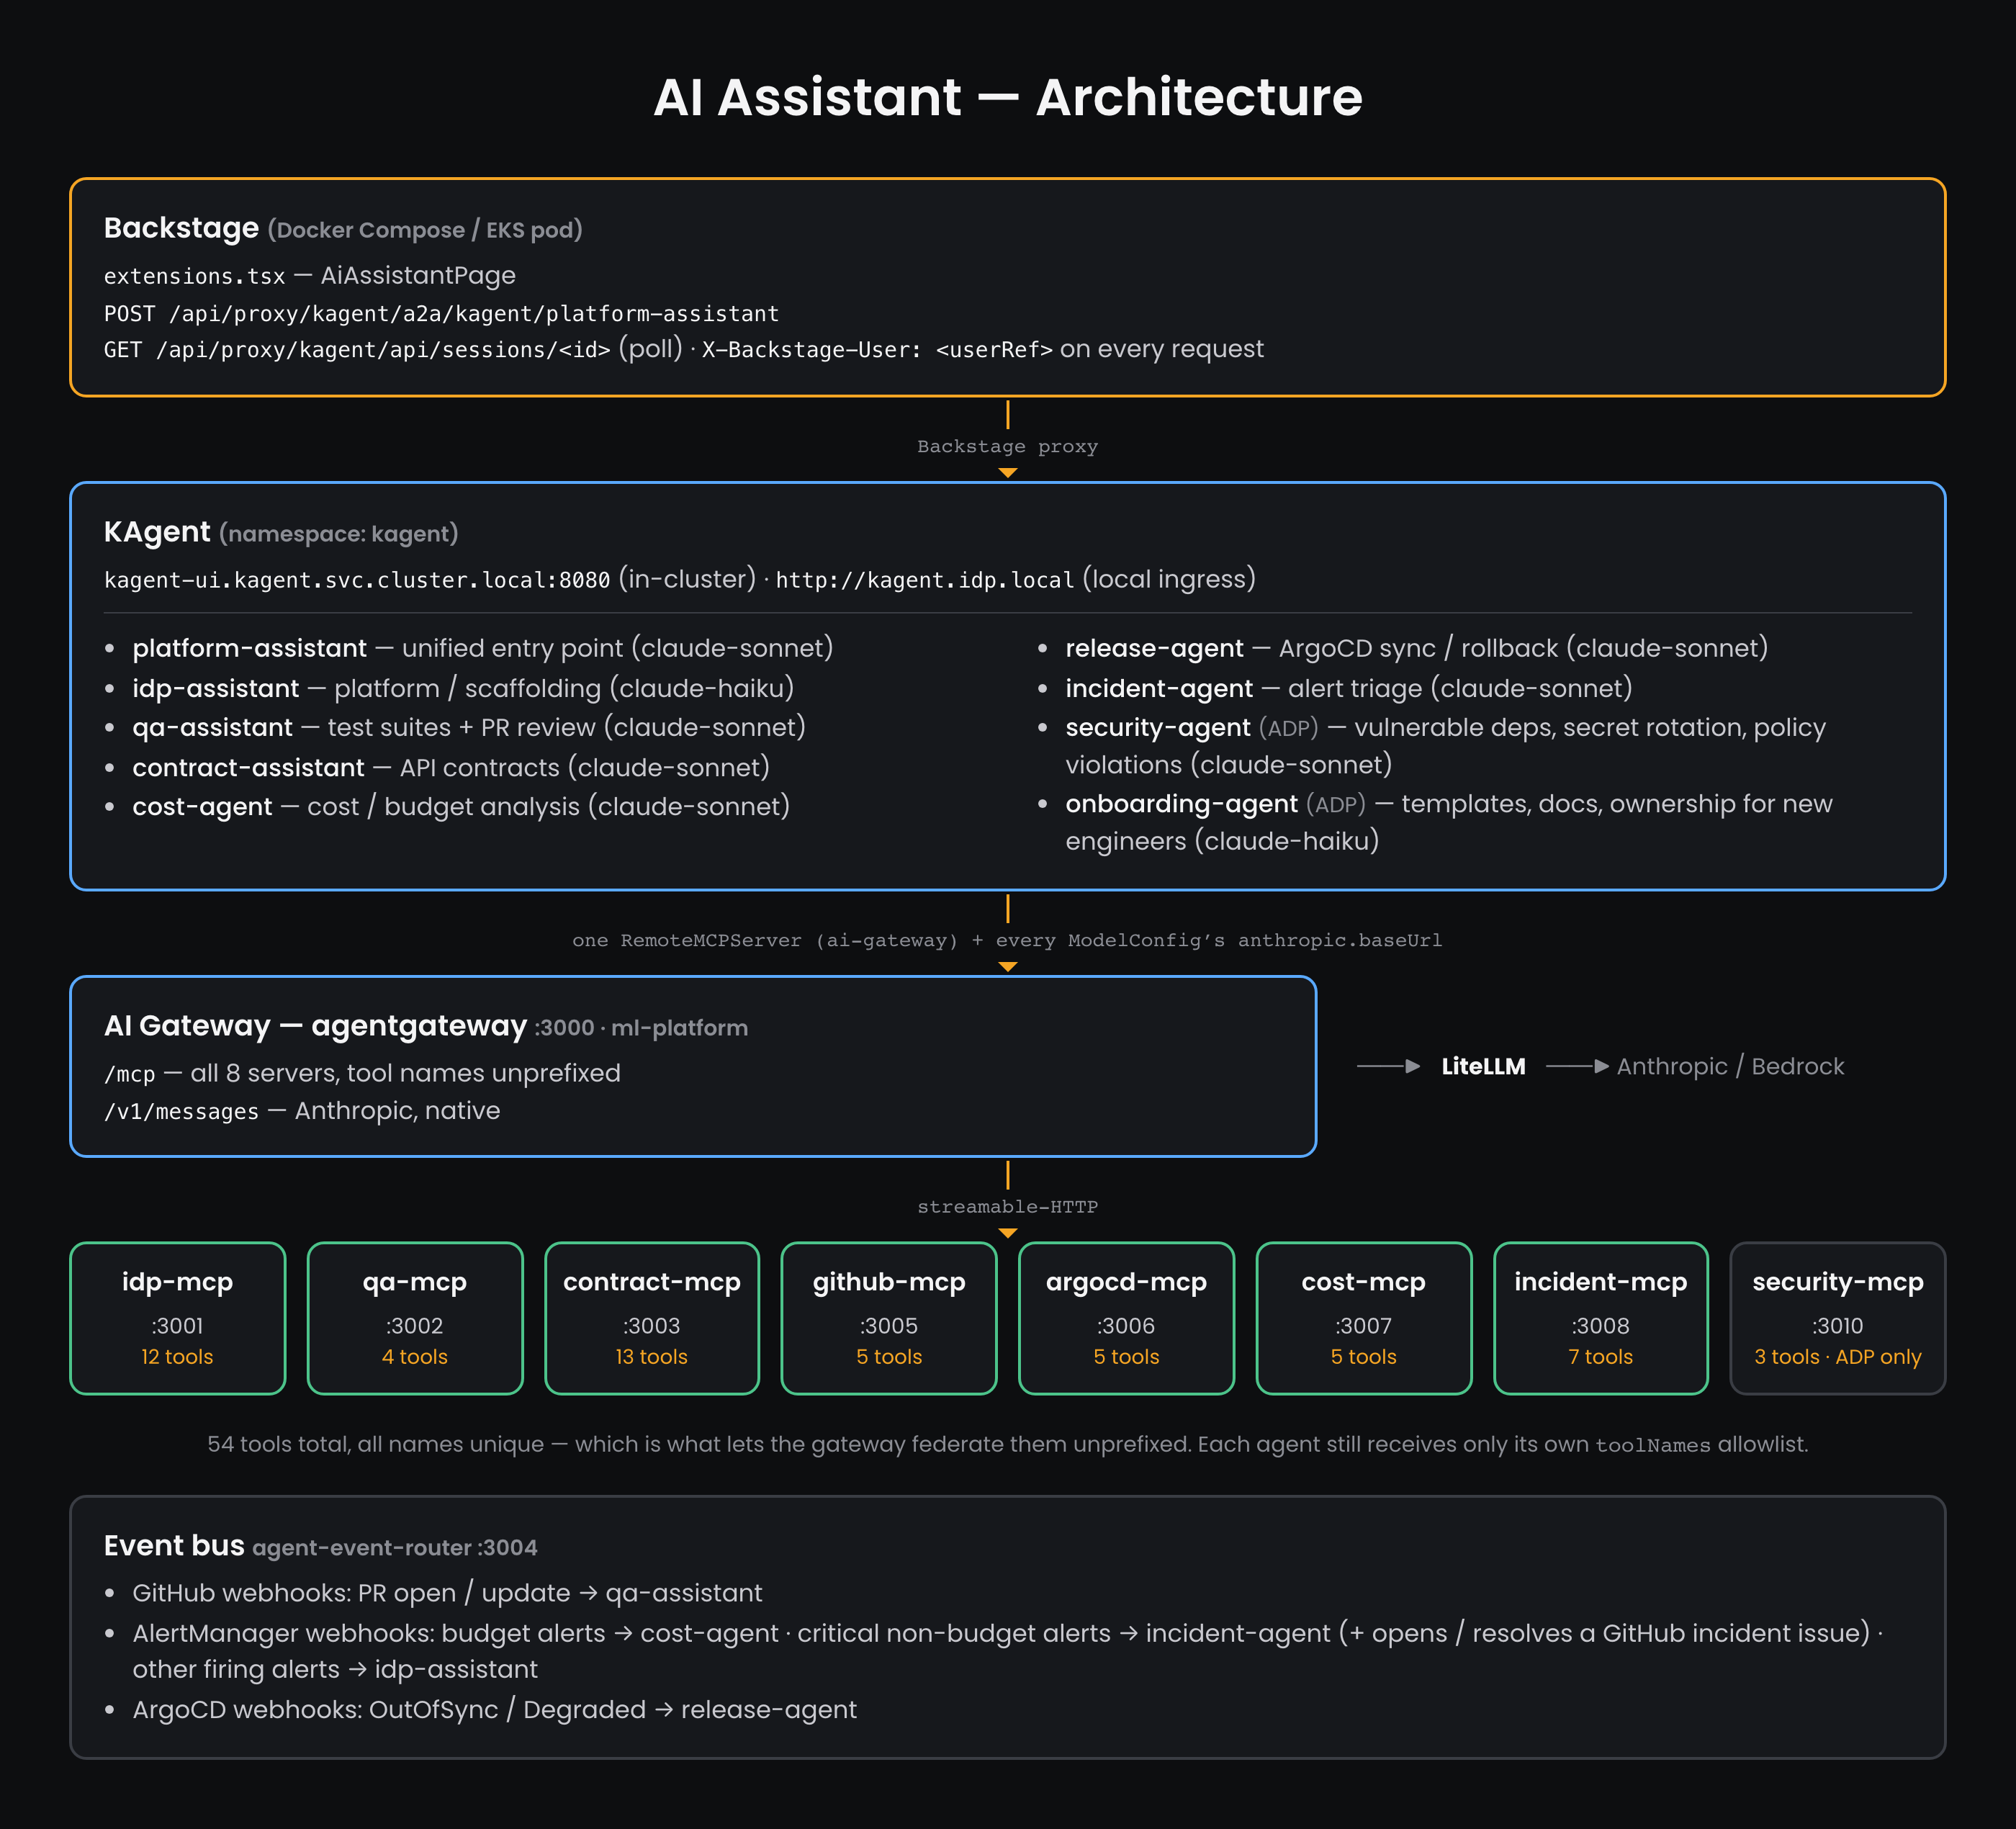This screenshot has width=2016, height=1829.
Task: Click the contract-mcp server card
Action: (x=652, y=1318)
